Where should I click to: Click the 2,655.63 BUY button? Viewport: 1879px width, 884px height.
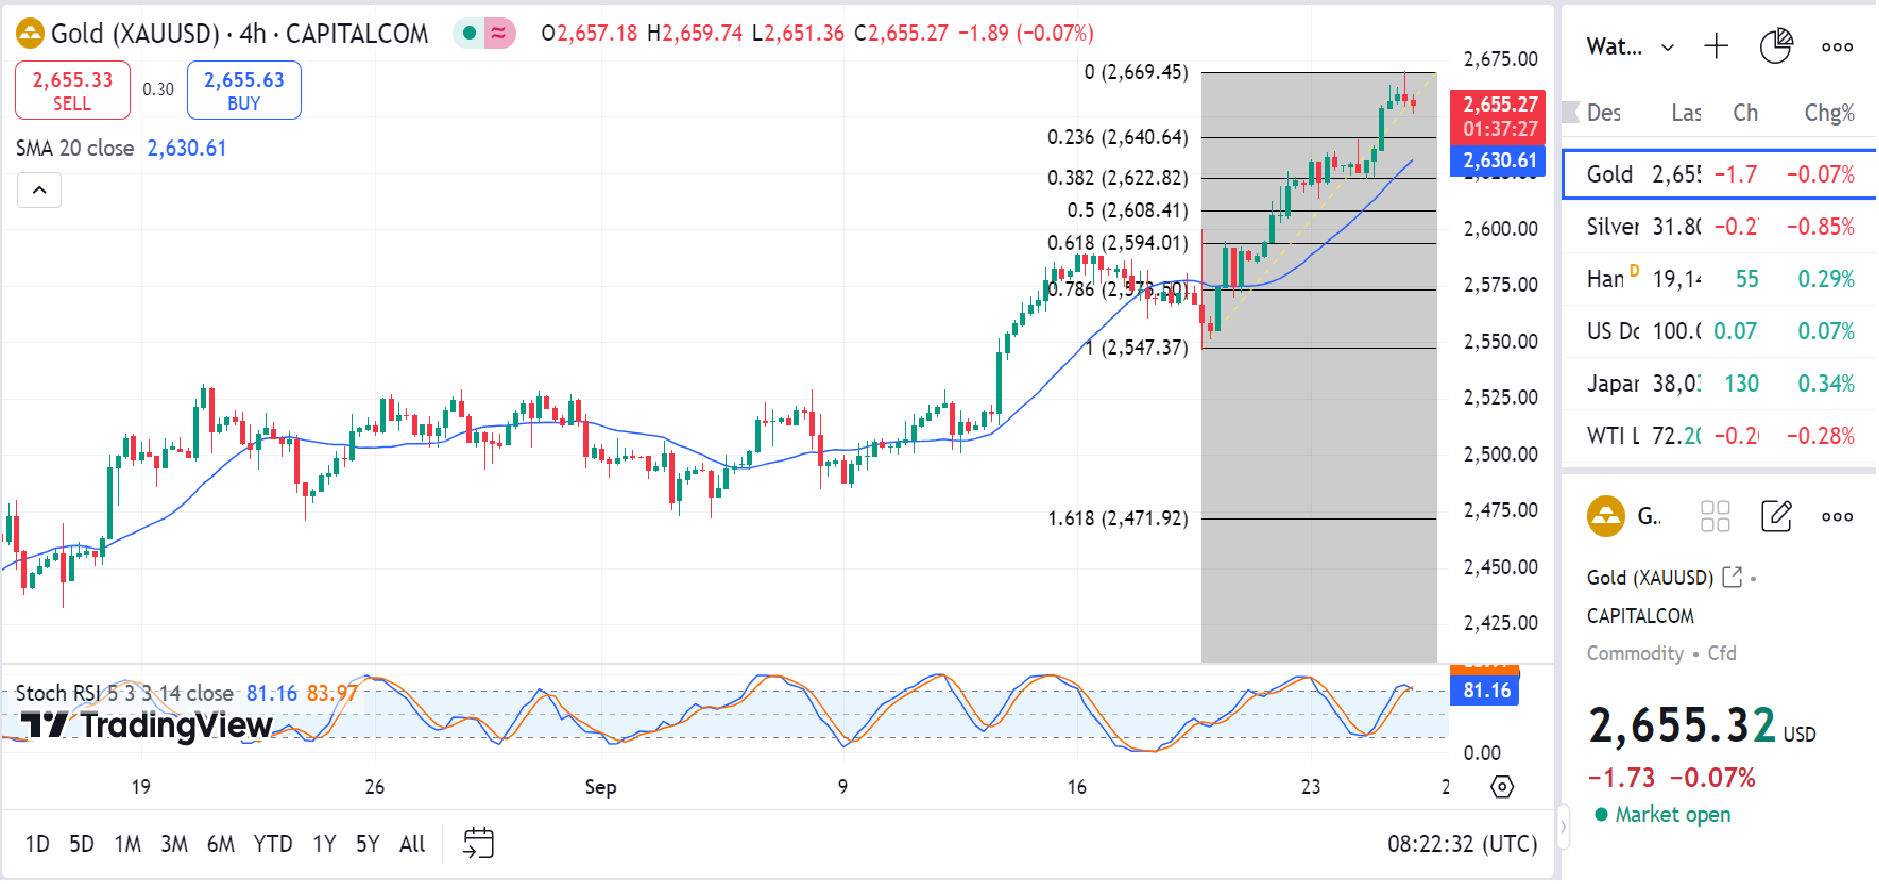pos(244,90)
